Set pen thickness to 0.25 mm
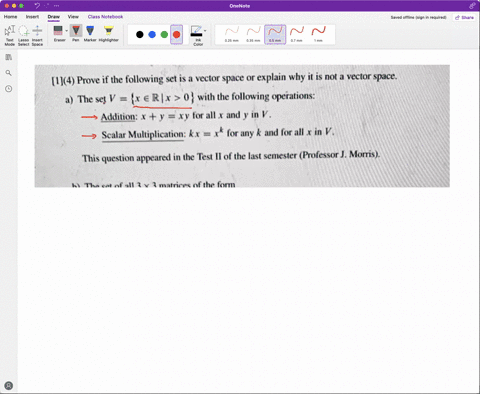480x394 pixels. click(x=232, y=34)
